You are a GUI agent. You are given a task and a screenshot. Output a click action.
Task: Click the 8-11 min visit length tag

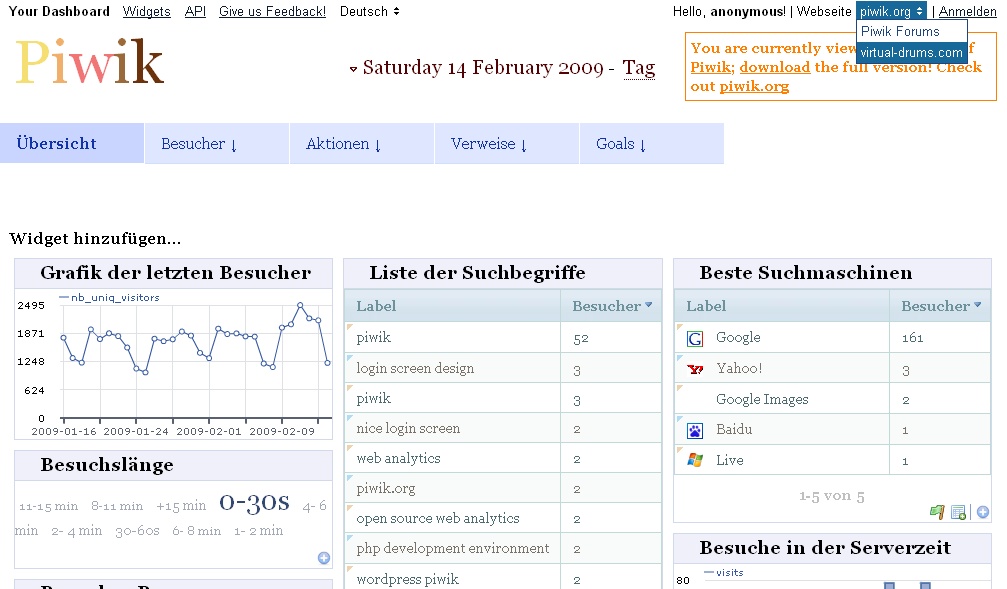117,506
